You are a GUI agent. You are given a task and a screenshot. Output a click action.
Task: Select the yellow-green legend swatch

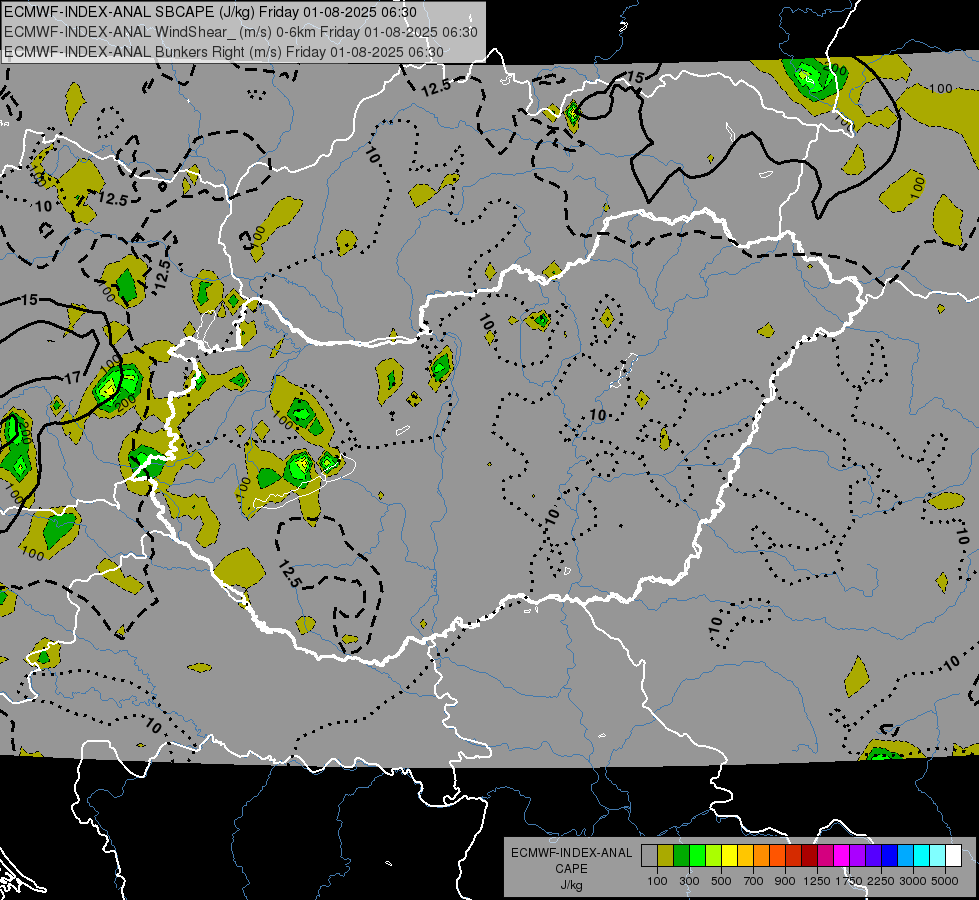point(714,855)
